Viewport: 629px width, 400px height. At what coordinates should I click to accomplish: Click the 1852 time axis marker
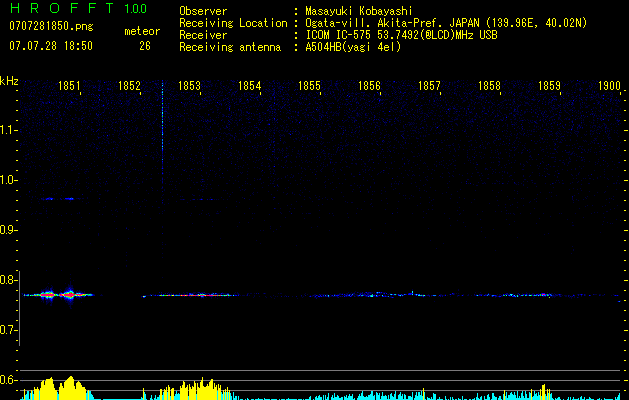[x=129, y=86]
